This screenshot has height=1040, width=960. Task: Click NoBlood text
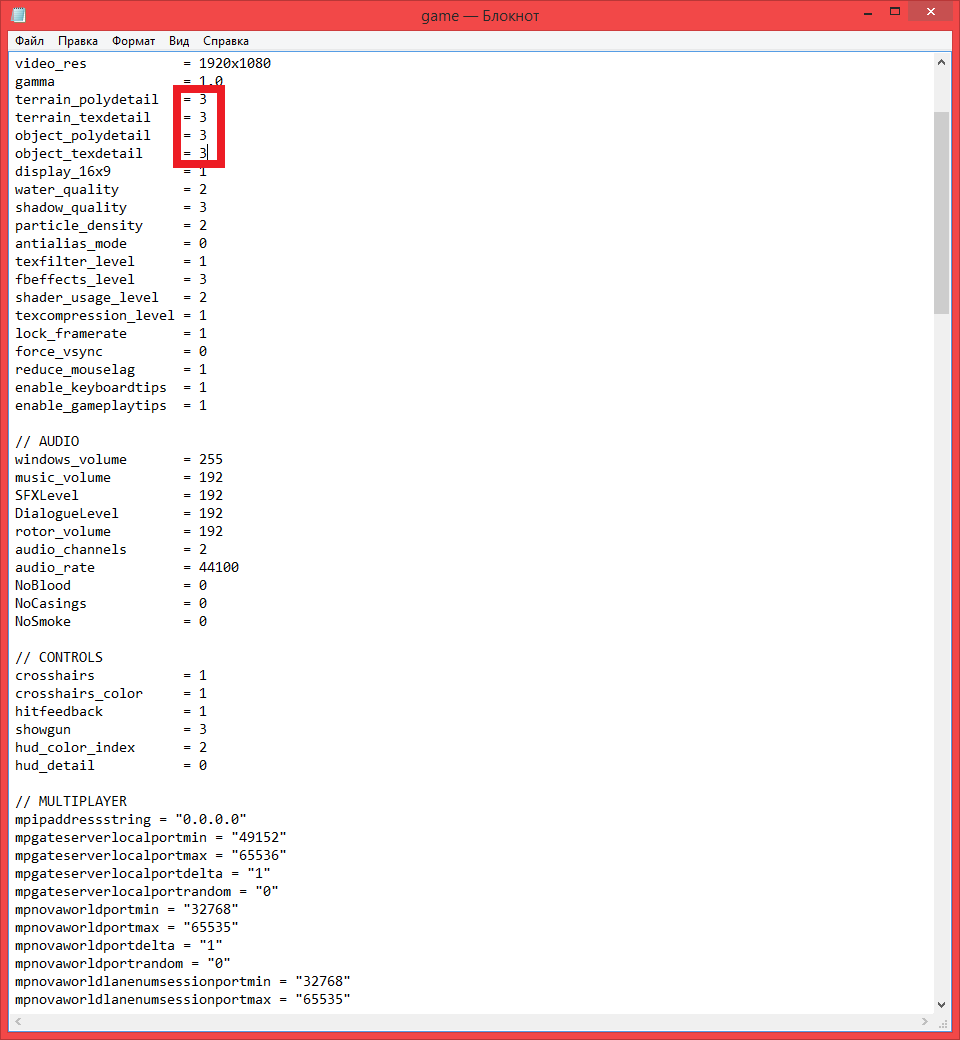[x=43, y=585]
